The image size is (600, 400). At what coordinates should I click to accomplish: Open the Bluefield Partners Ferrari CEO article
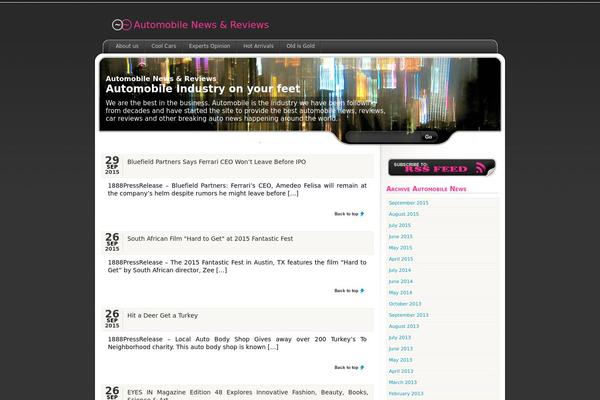pyautogui.click(x=217, y=162)
